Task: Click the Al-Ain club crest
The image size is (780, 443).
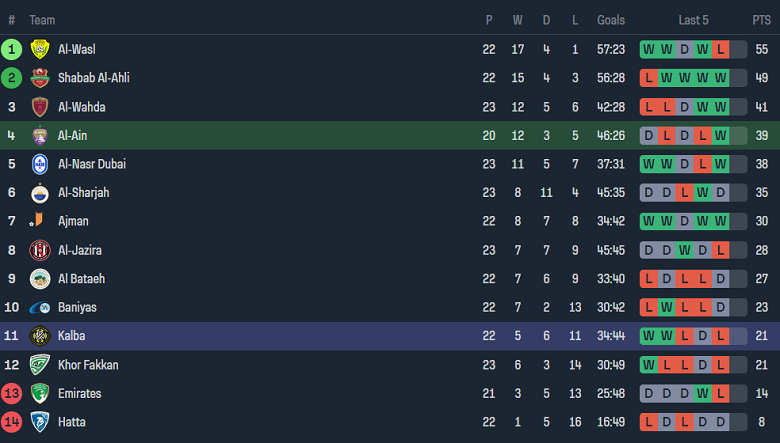Action: click(39, 136)
